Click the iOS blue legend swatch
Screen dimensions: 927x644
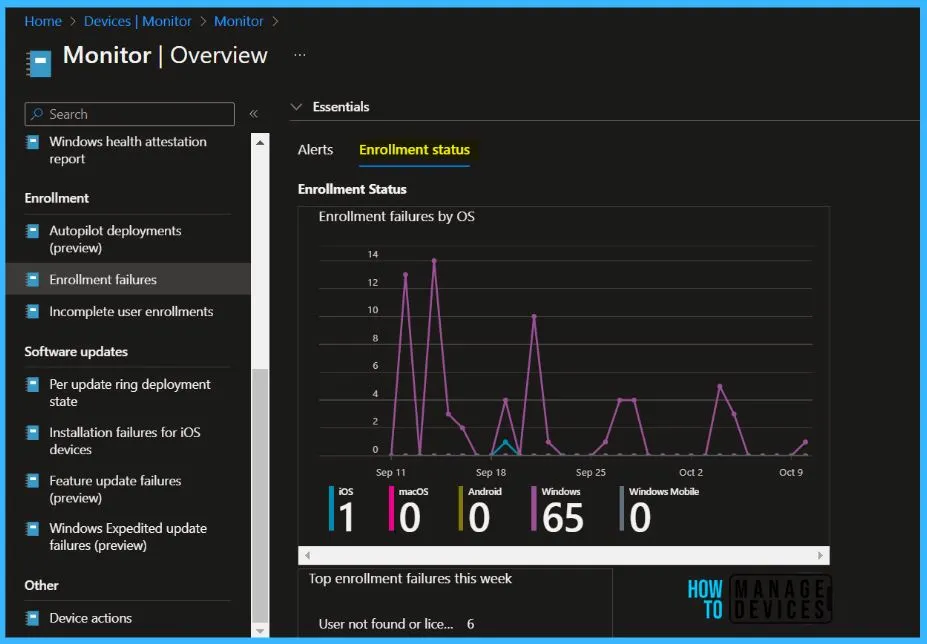[332, 508]
